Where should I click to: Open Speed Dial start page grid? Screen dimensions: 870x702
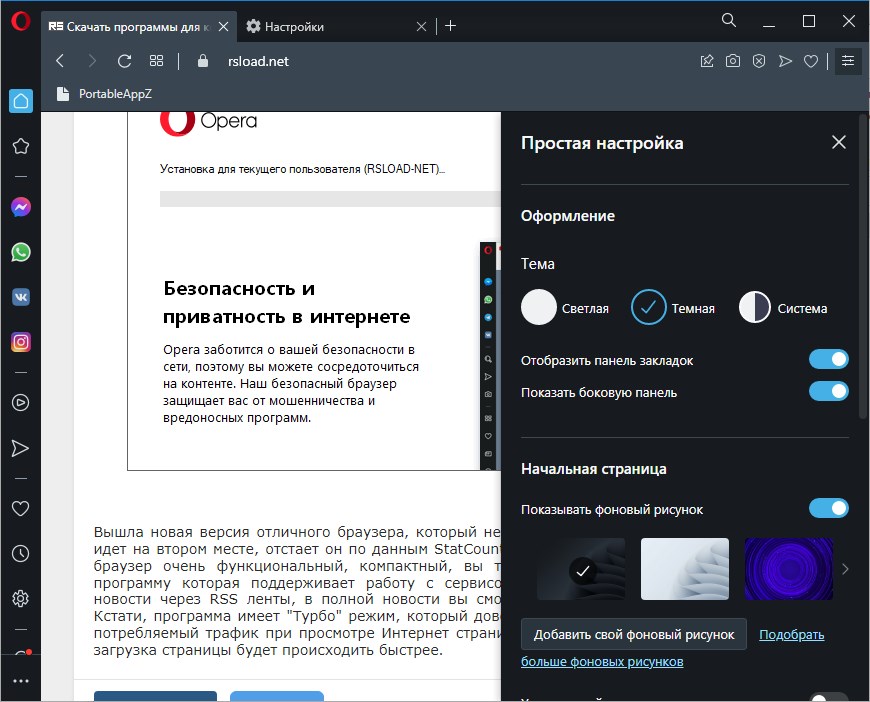click(156, 61)
